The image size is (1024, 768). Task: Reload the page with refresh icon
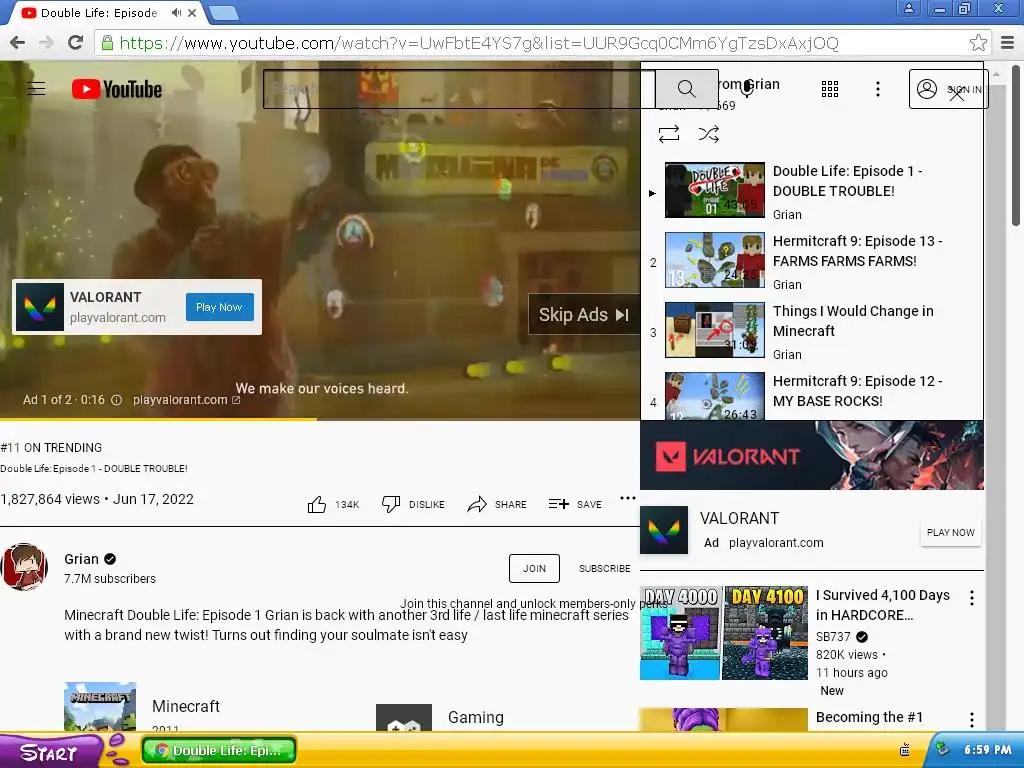[x=76, y=43]
